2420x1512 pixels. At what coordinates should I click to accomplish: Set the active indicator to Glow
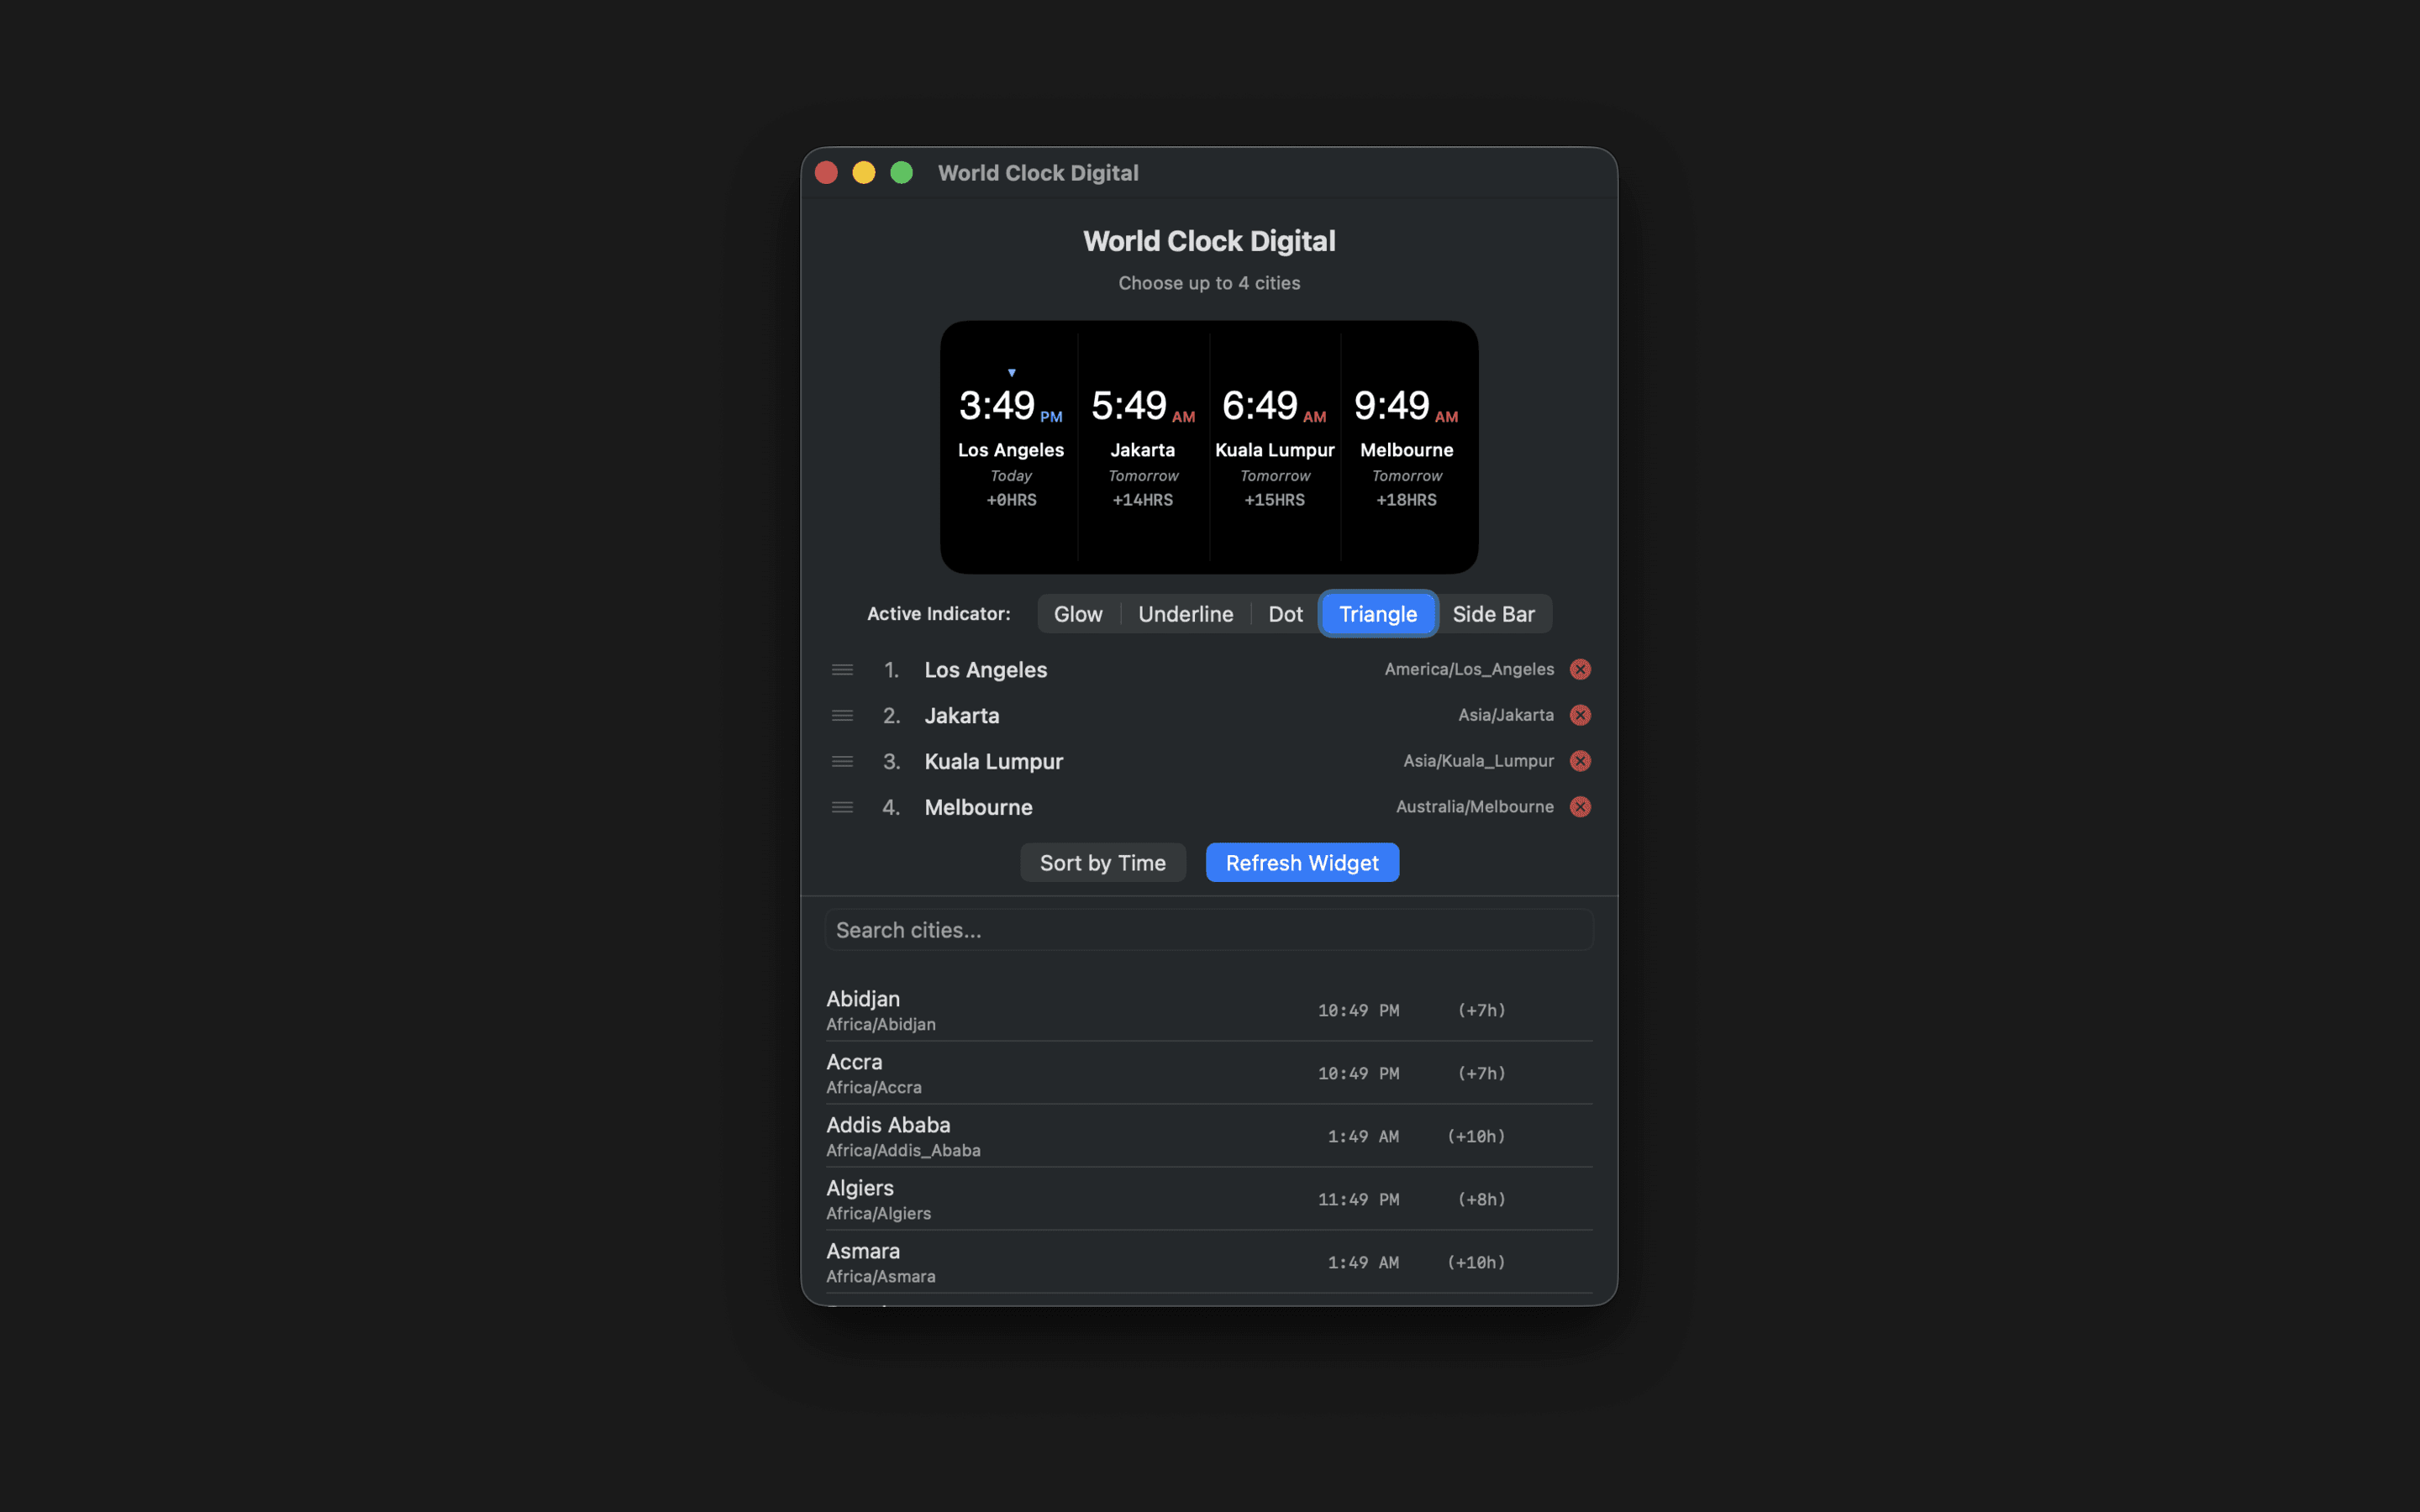pos(1078,613)
